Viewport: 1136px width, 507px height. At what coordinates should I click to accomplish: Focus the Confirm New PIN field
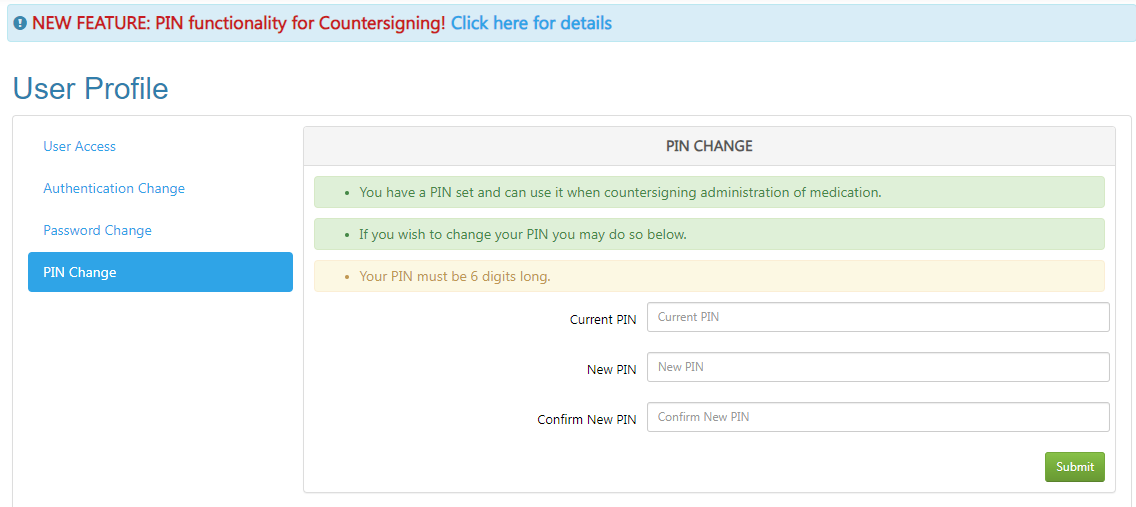click(878, 417)
